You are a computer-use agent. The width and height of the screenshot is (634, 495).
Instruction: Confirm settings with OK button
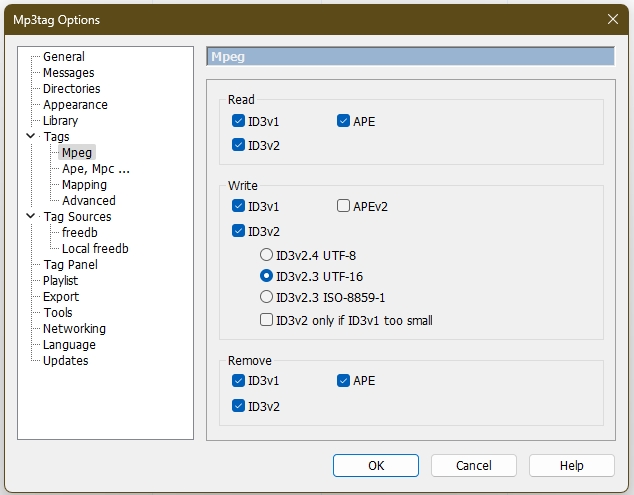376,465
